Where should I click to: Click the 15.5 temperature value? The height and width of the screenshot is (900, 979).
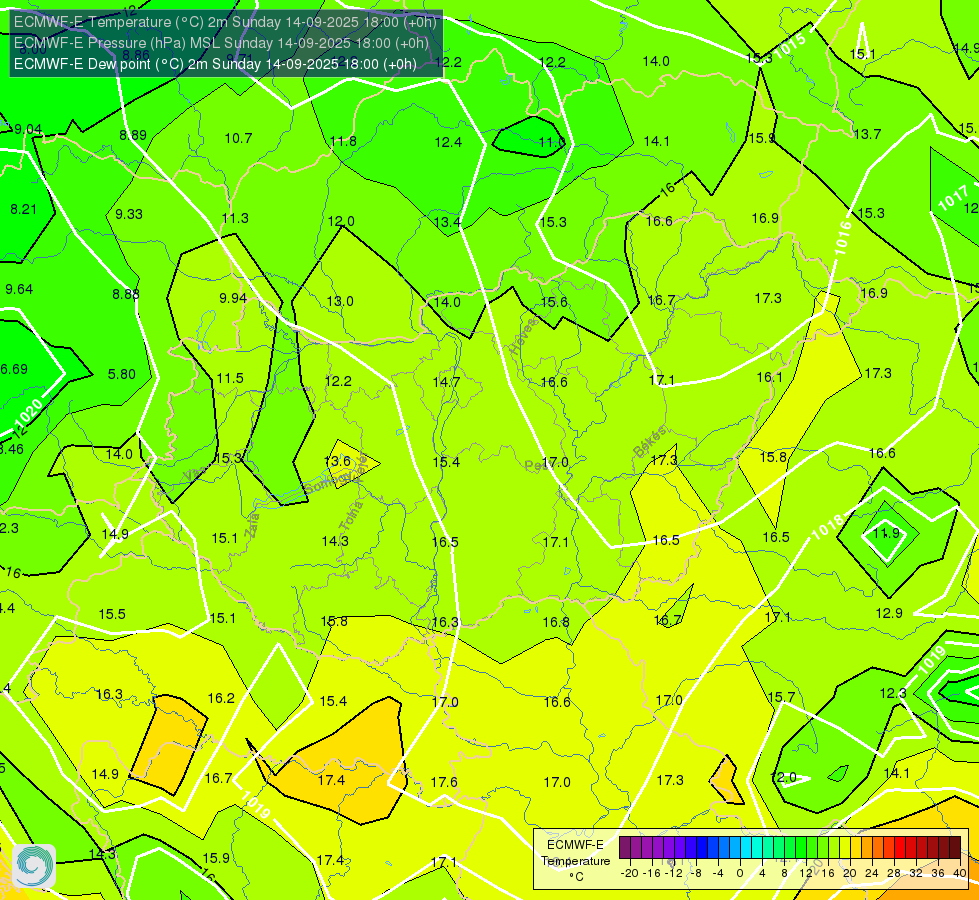pos(112,615)
